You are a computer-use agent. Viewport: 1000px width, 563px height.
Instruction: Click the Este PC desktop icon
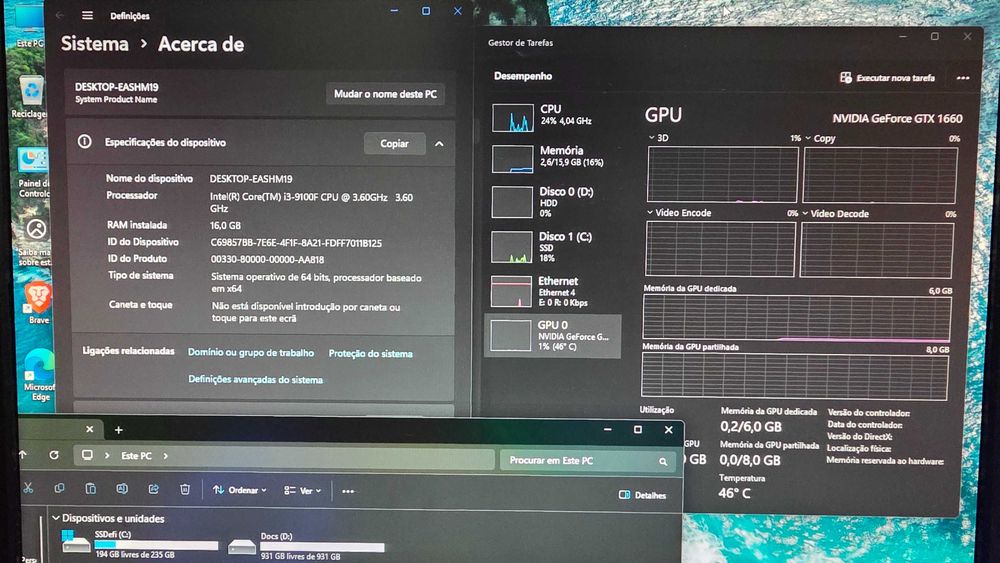click(x=29, y=29)
